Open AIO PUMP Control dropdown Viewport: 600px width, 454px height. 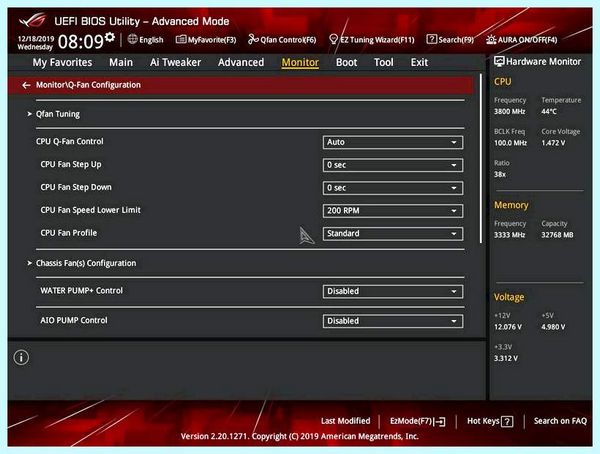[x=393, y=321]
